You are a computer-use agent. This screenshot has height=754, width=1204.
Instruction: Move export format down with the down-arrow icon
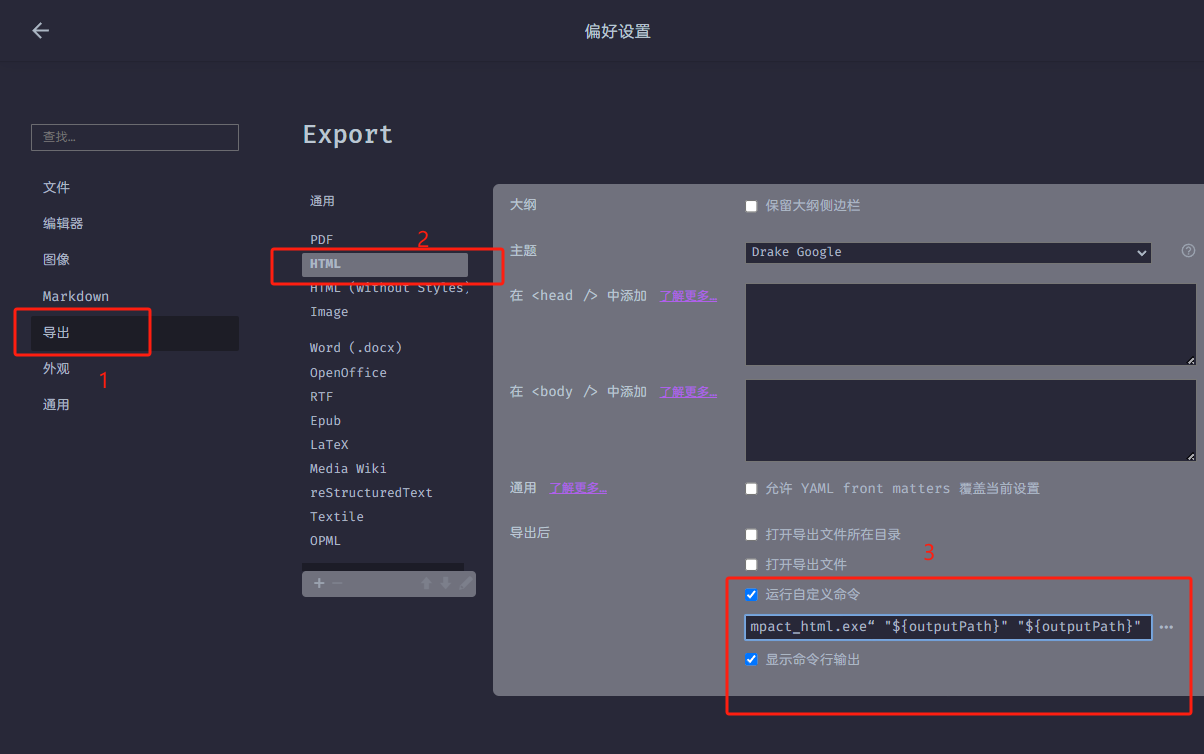click(445, 583)
